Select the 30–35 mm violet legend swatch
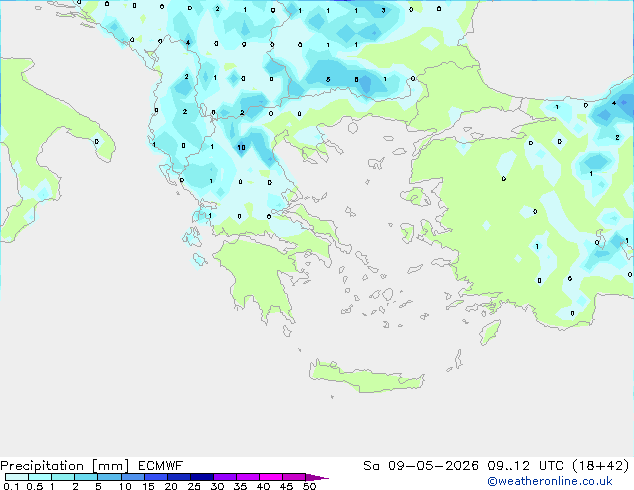This screenshot has width=634, height=490. coord(225,477)
